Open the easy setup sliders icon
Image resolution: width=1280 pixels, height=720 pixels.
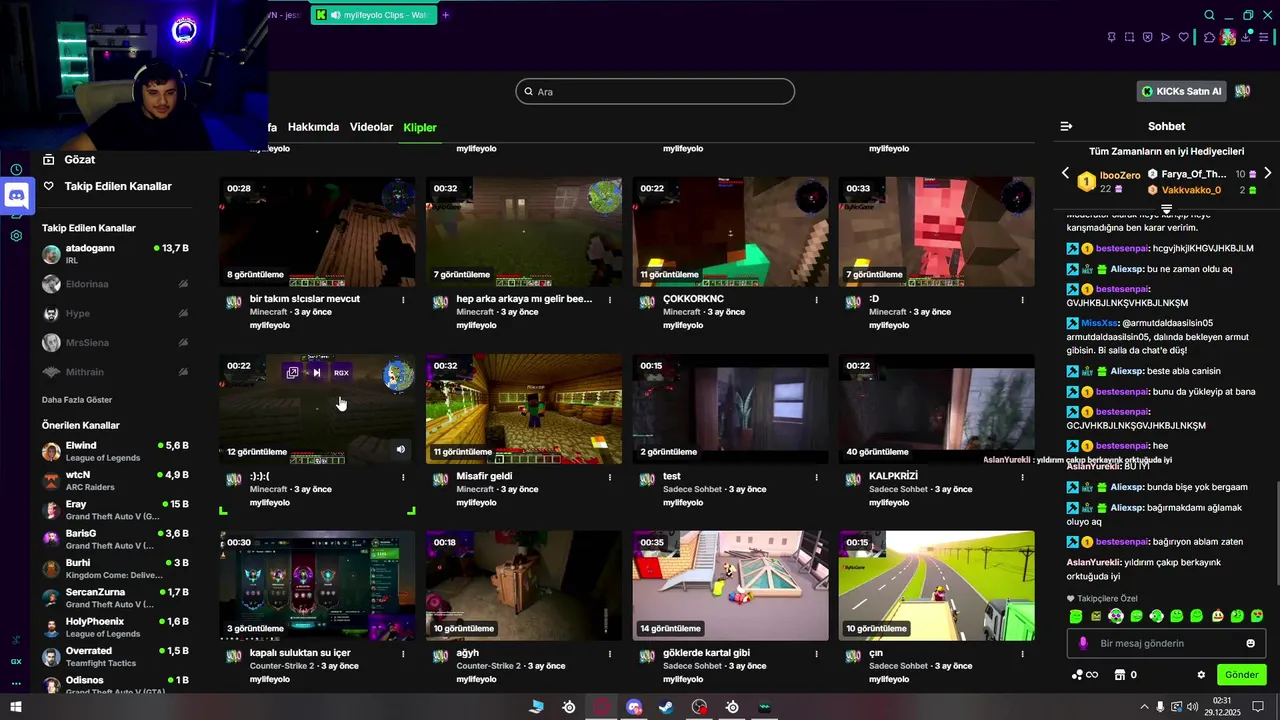point(1265,37)
